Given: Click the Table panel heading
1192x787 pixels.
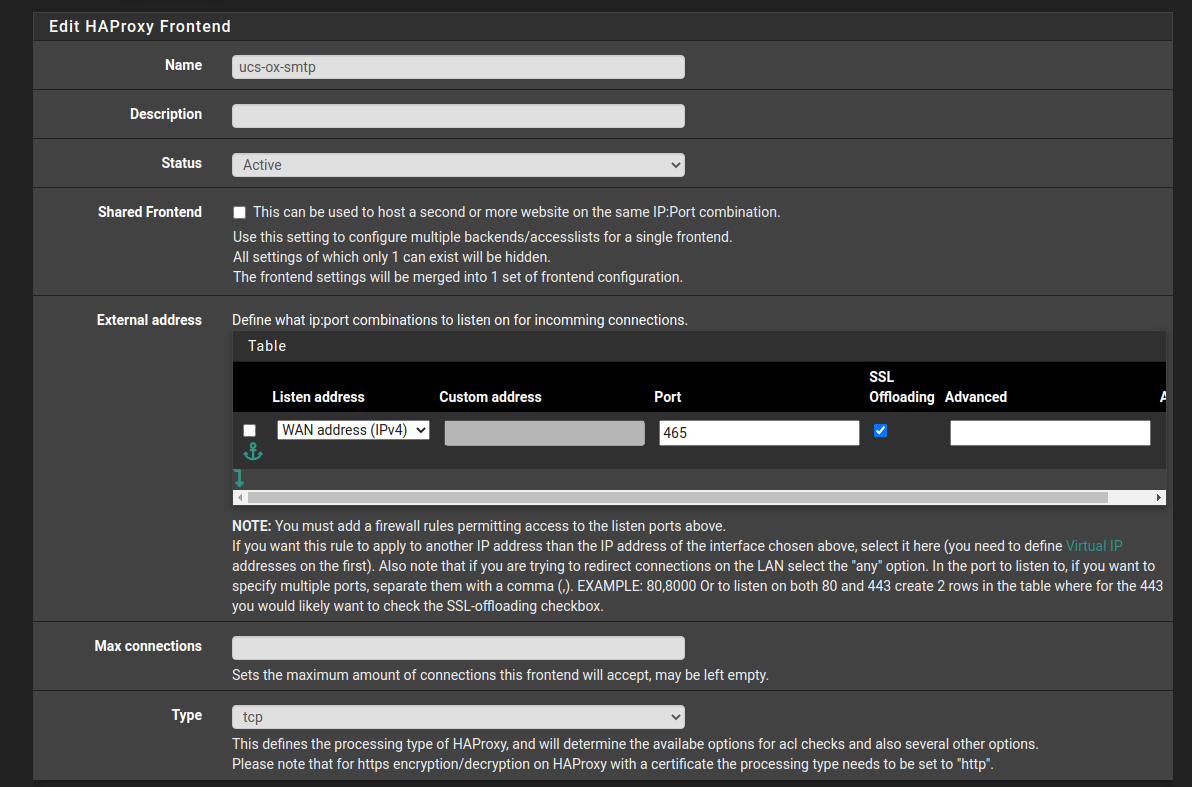Looking at the screenshot, I should pos(267,346).
